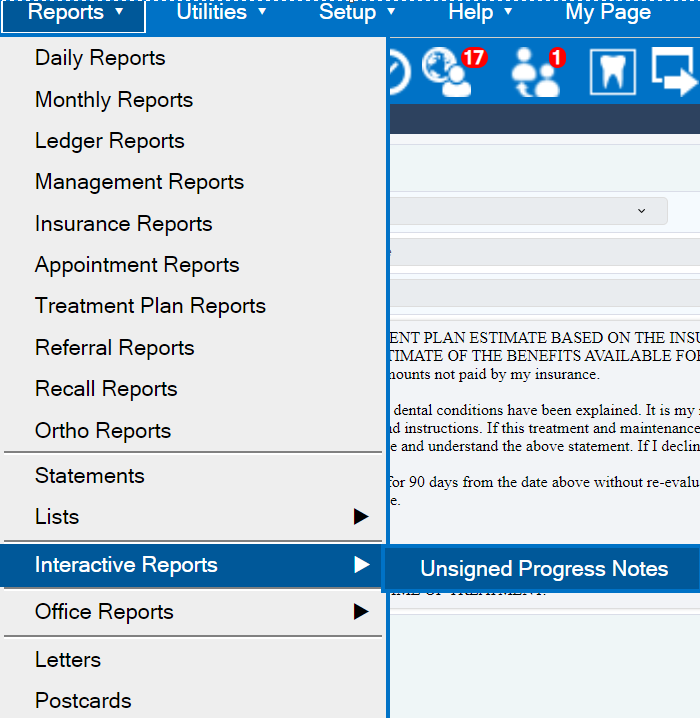The width and height of the screenshot is (700, 718).
Task: Open the patient group icon with badge 1
Action: (x=537, y=71)
